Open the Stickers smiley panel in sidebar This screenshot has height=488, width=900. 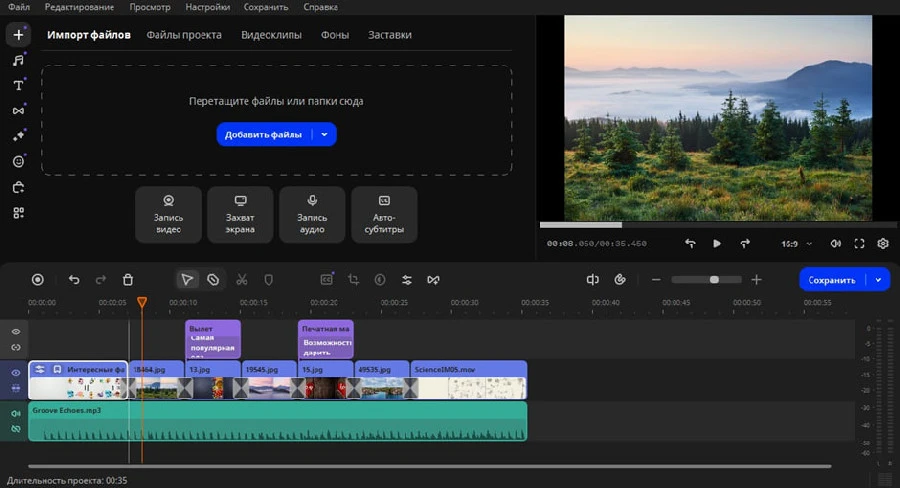coord(18,161)
